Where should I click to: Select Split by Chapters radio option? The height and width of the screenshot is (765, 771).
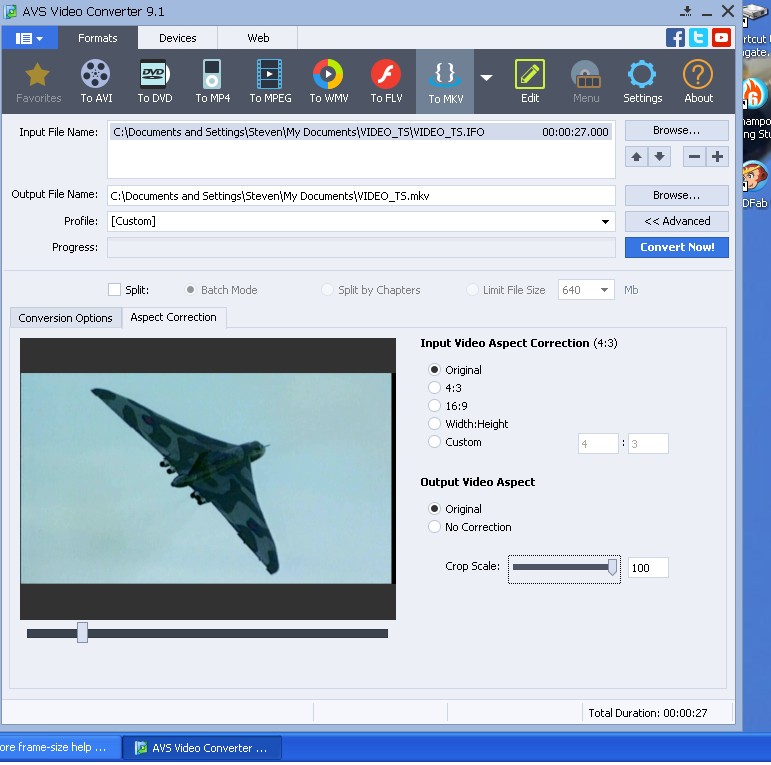327,290
